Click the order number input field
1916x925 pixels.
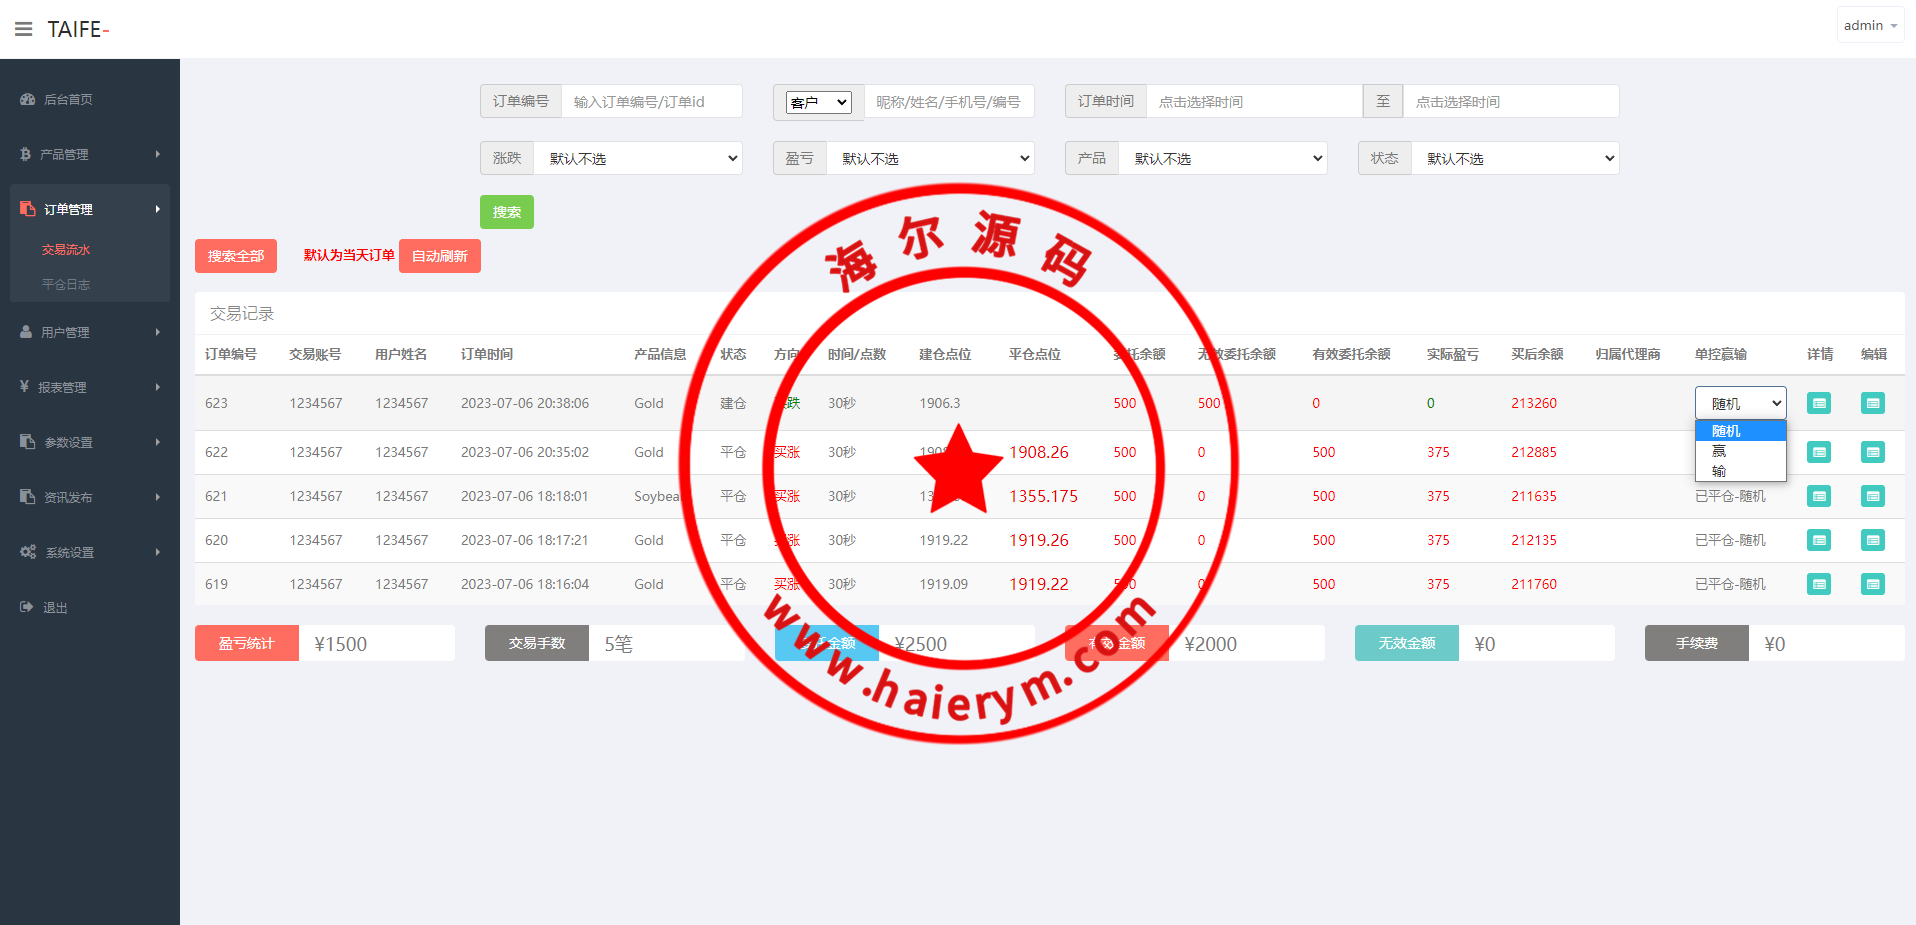(x=651, y=101)
